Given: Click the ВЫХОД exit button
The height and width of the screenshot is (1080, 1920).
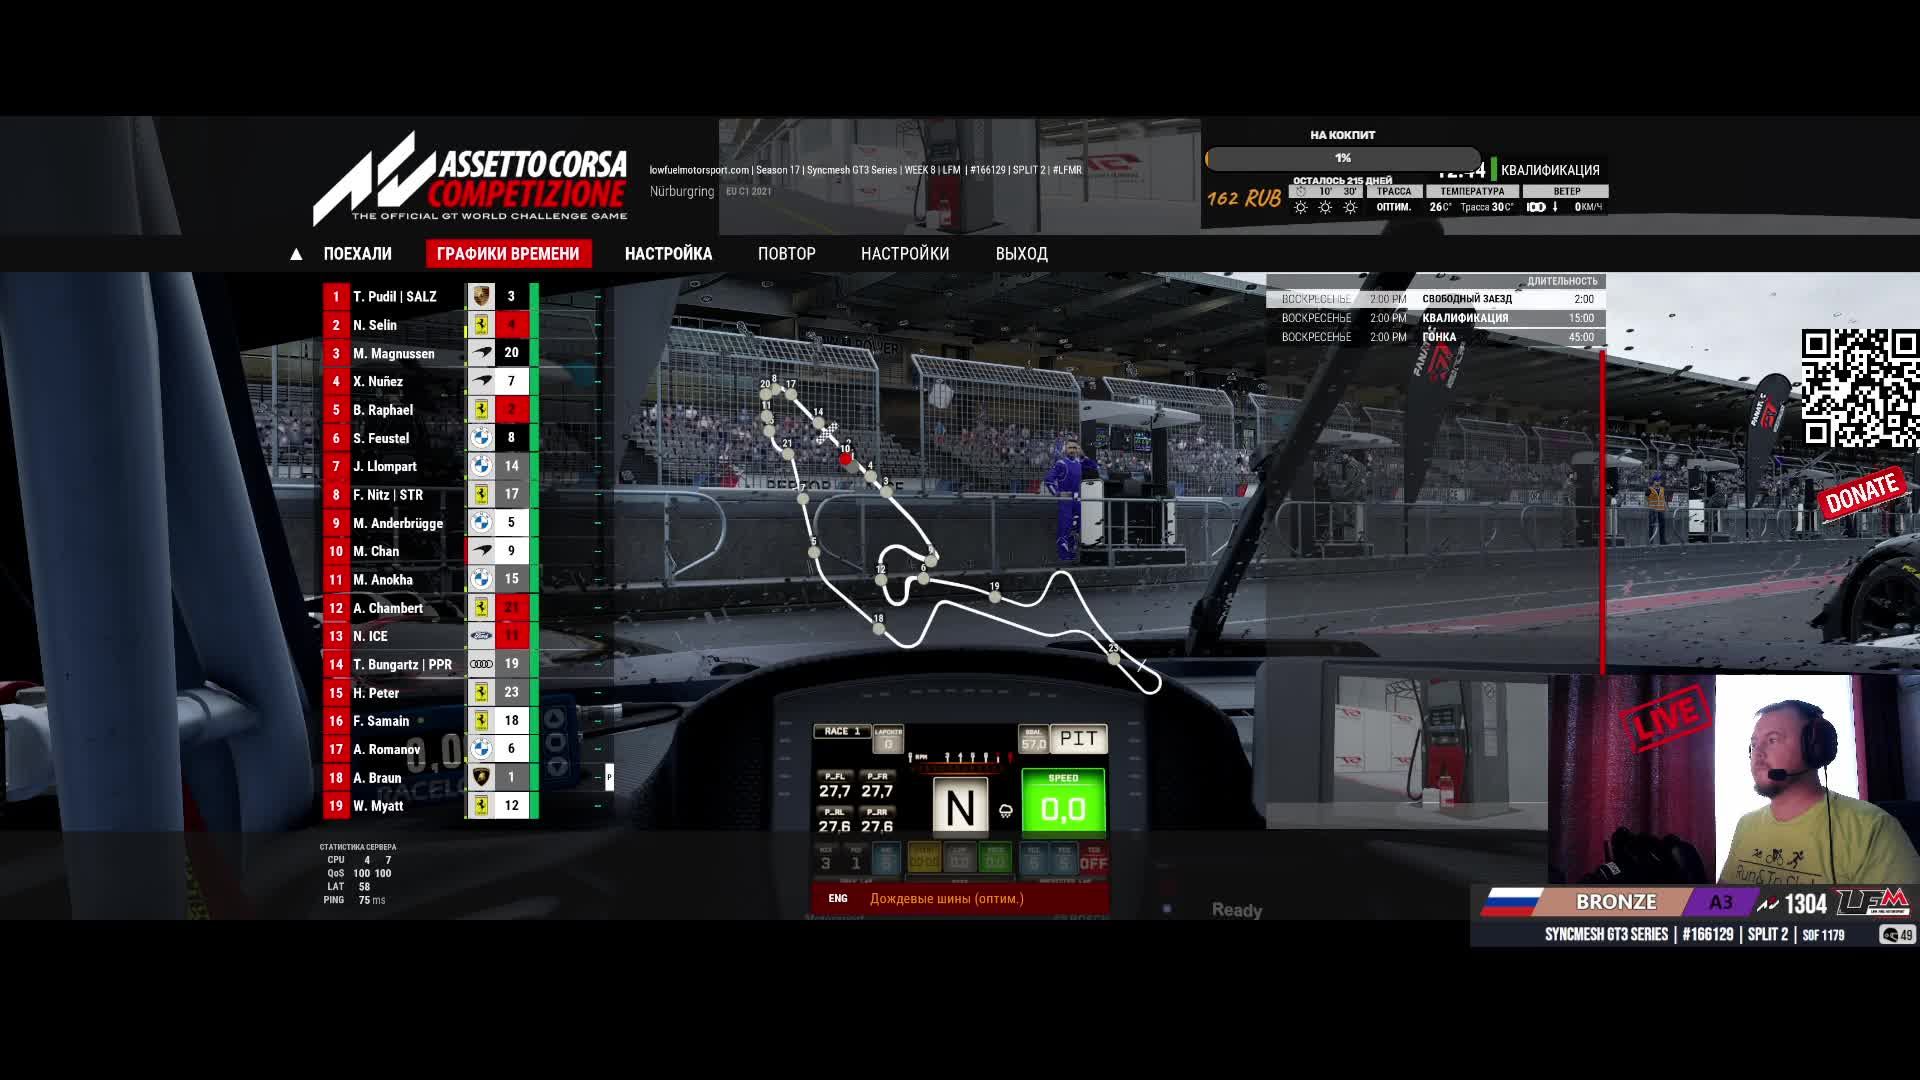Looking at the screenshot, I should coord(1021,254).
